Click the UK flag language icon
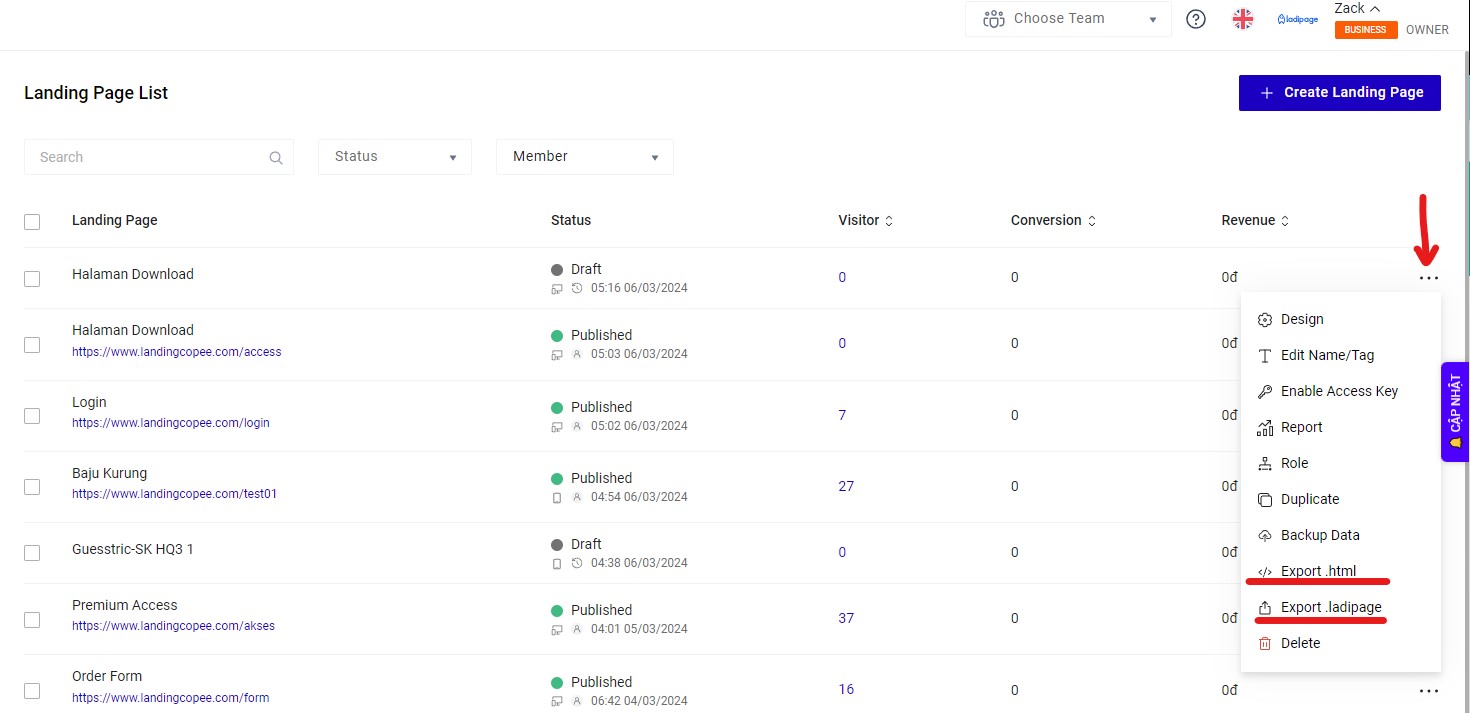 tap(1243, 19)
